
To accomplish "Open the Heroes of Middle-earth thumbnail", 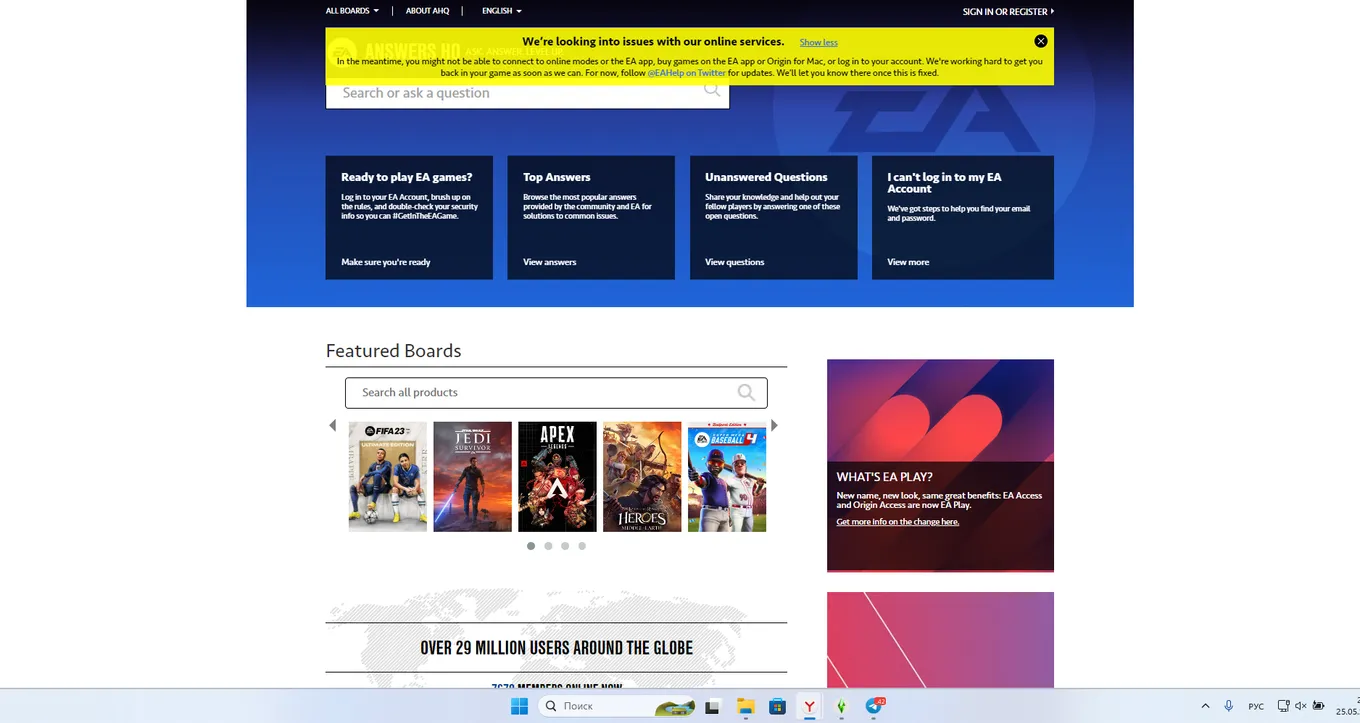I will pos(642,476).
